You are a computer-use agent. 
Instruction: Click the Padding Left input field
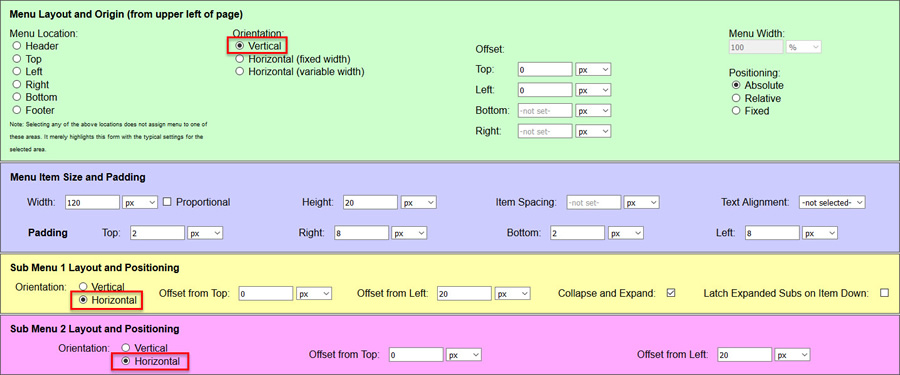pos(772,233)
